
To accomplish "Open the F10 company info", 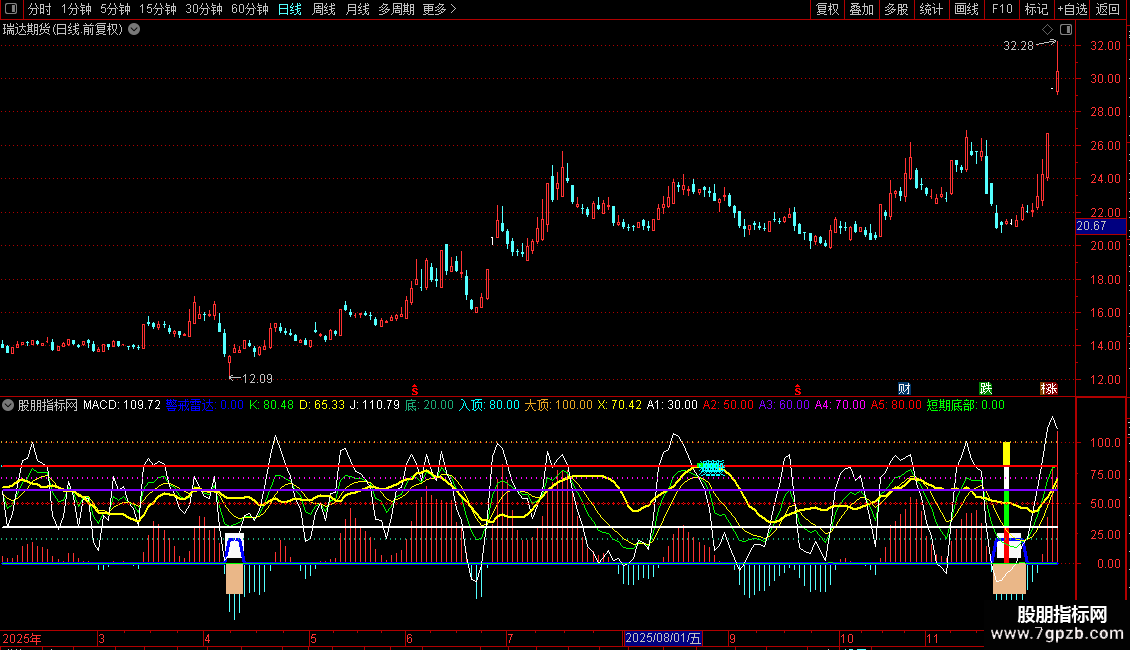I will click(x=1001, y=9).
